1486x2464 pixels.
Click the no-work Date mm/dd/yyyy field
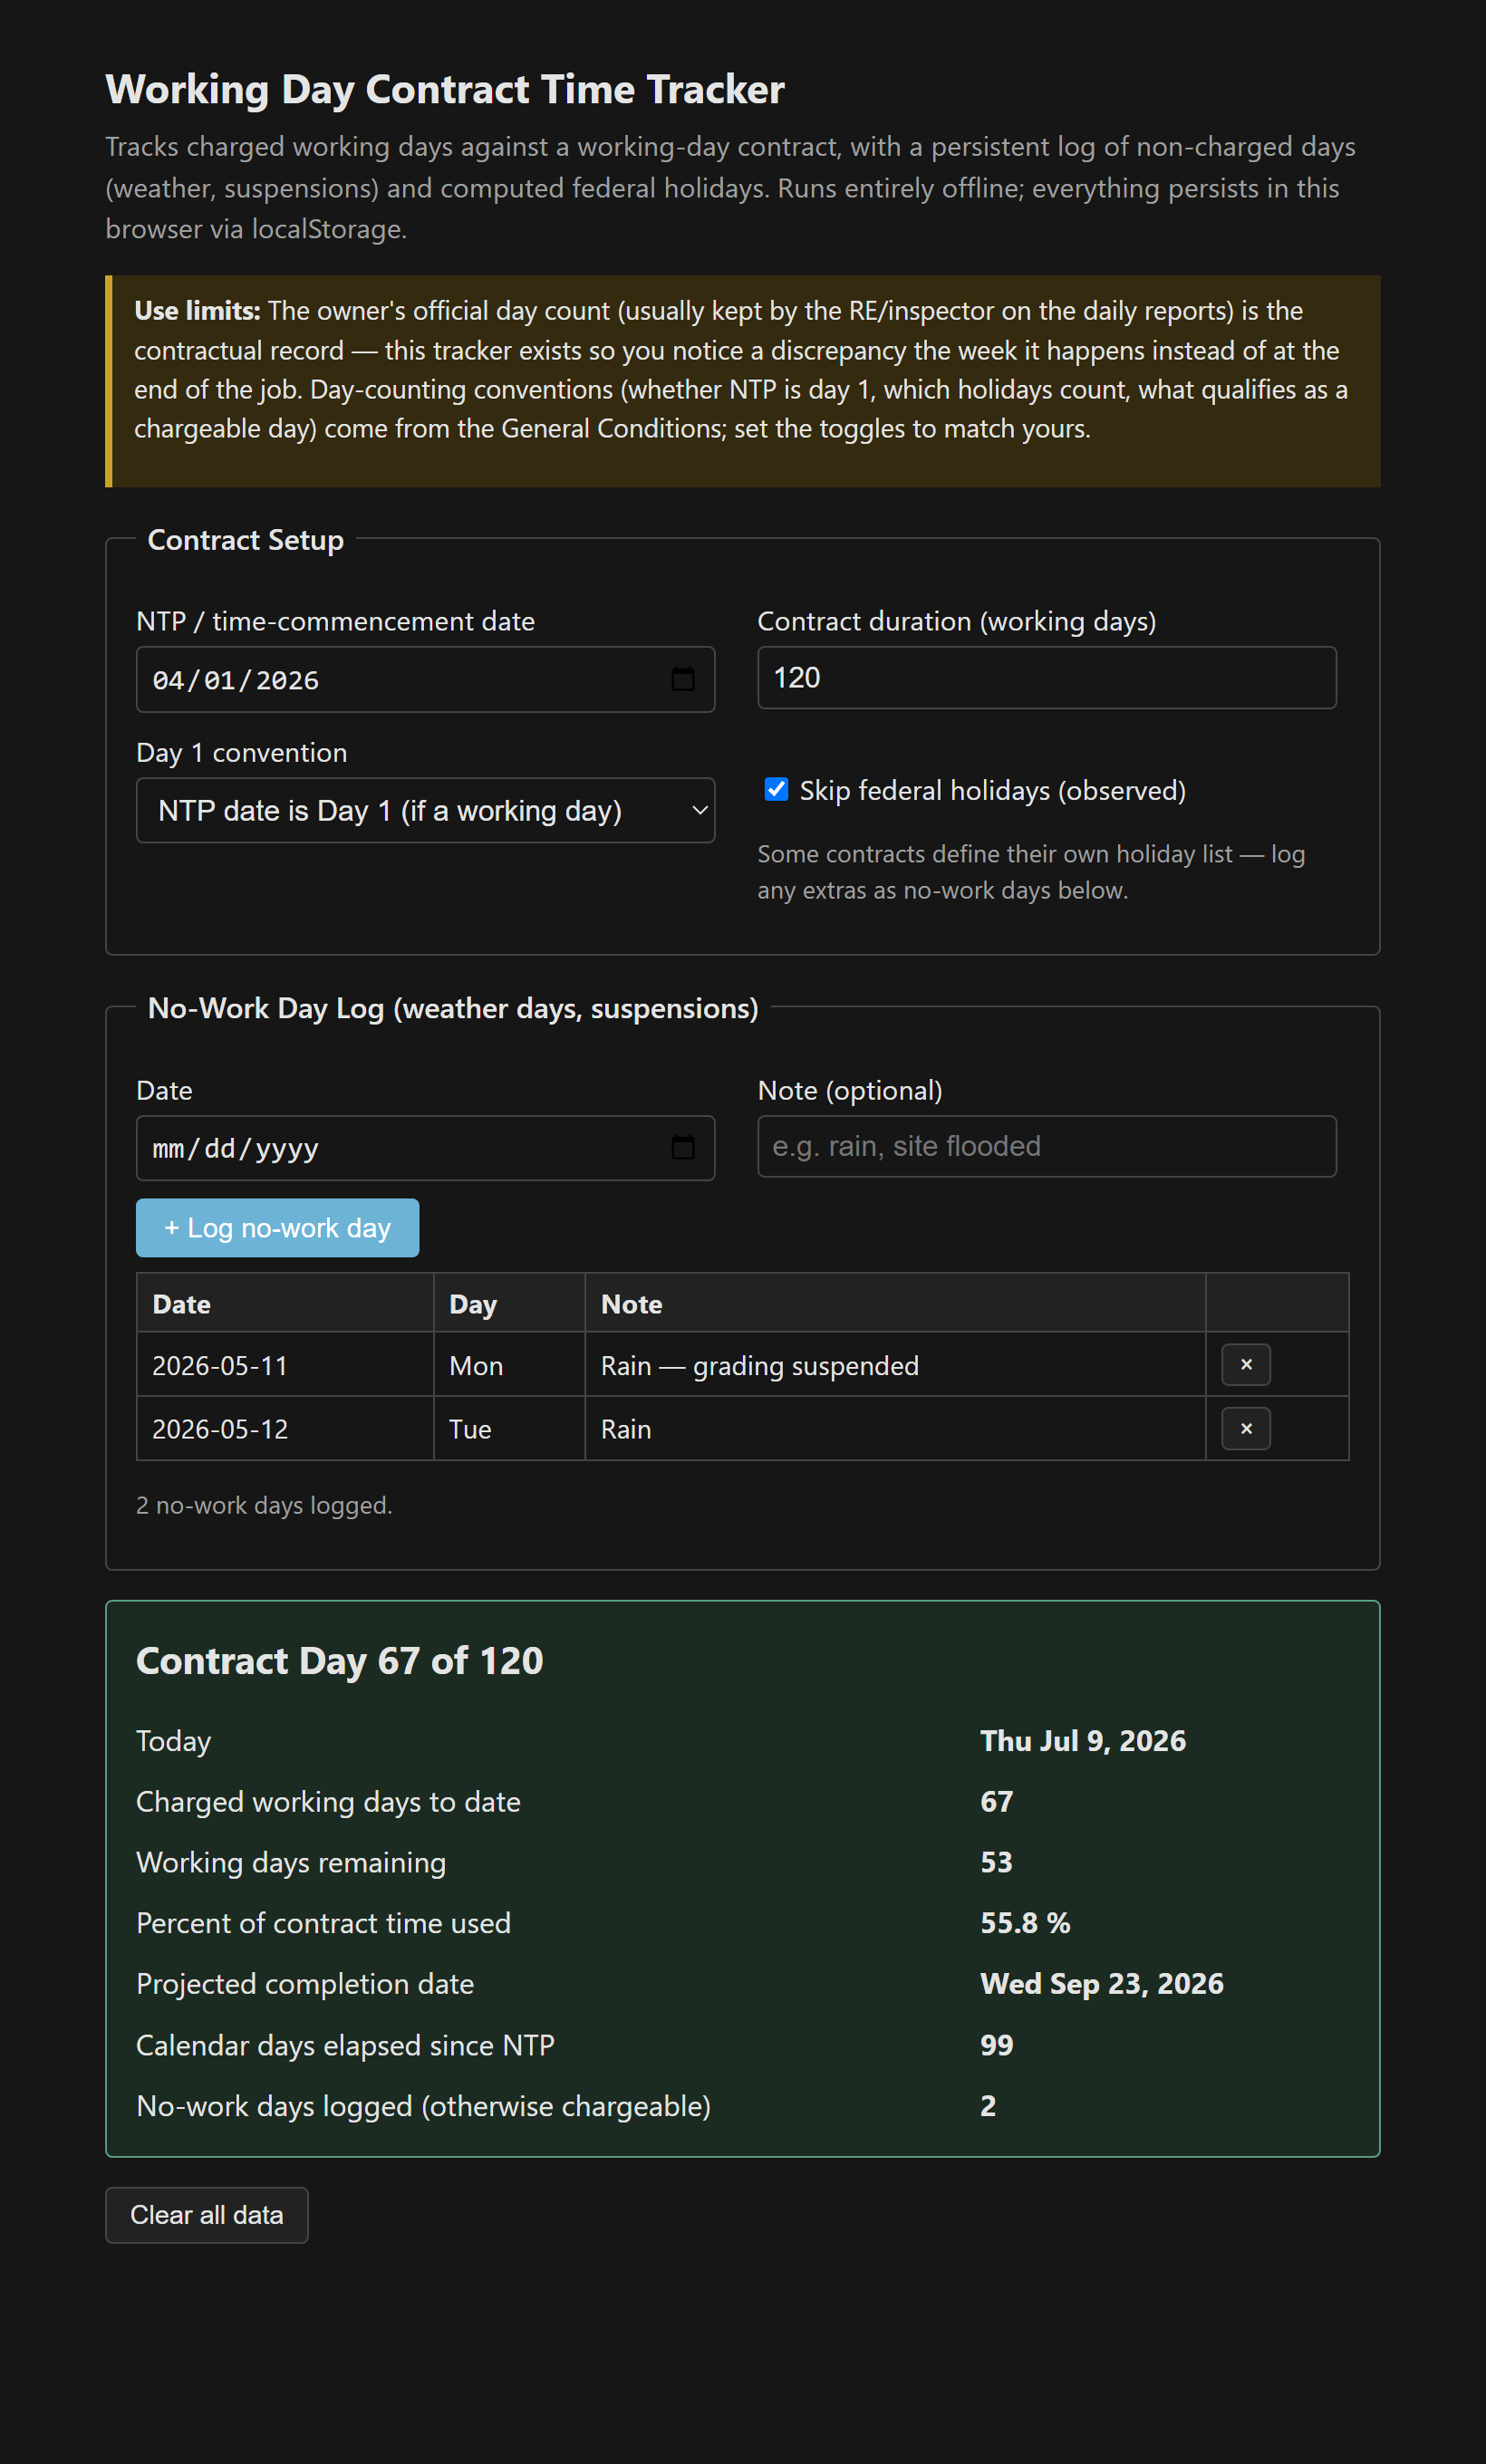click(425, 1148)
